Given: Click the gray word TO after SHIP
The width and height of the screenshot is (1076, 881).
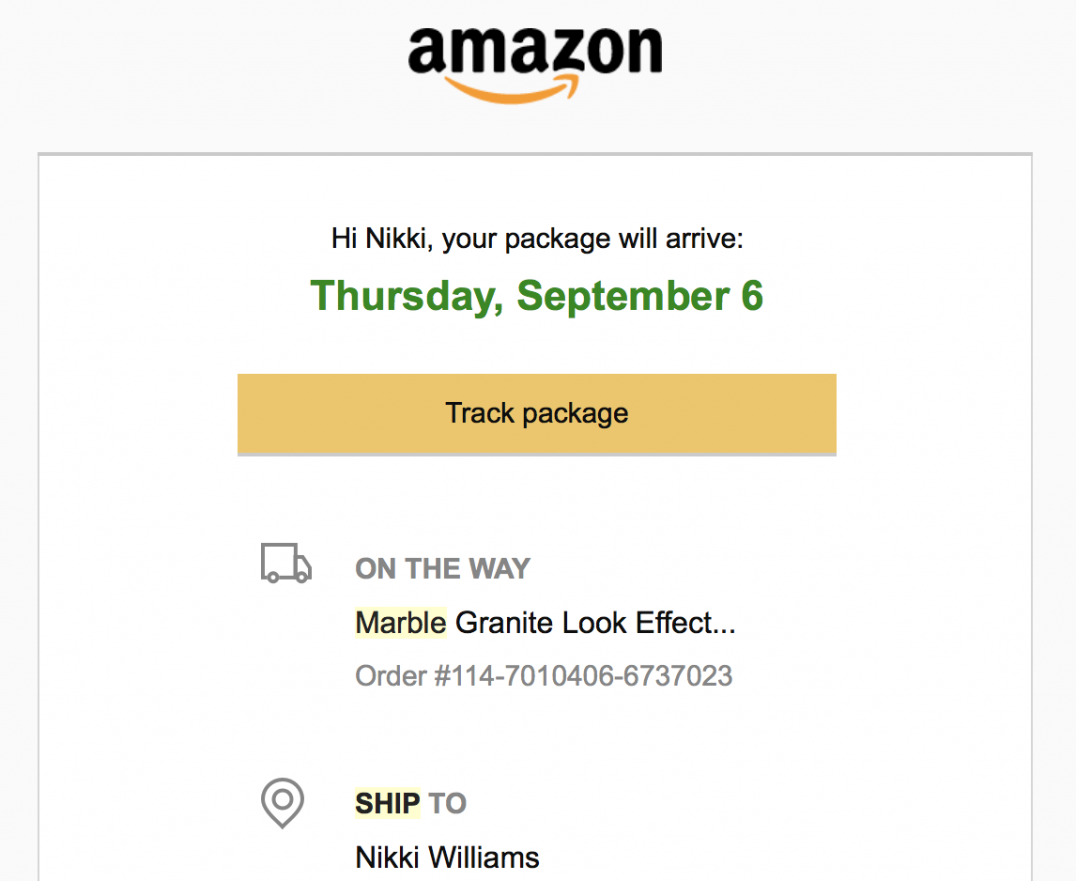Looking at the screenshot, I should 448,803.
